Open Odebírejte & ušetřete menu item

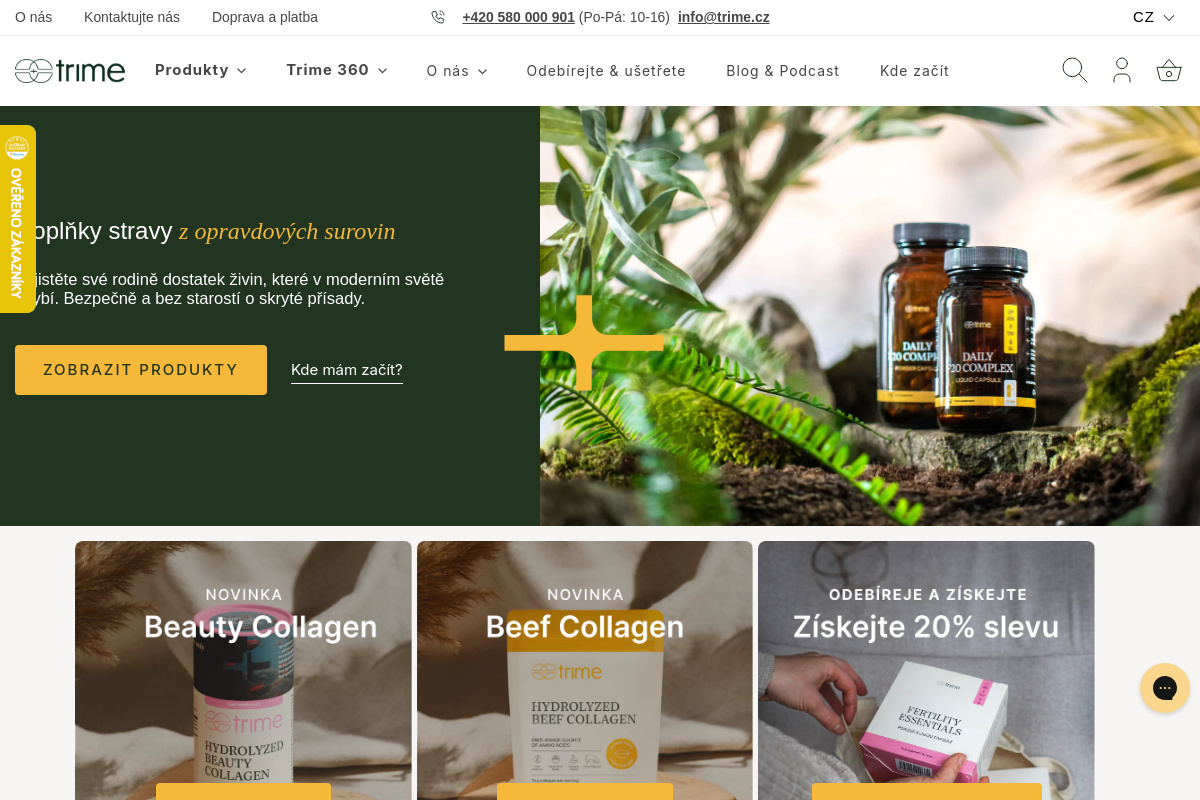pyautogui.click(x=606, y=71)
